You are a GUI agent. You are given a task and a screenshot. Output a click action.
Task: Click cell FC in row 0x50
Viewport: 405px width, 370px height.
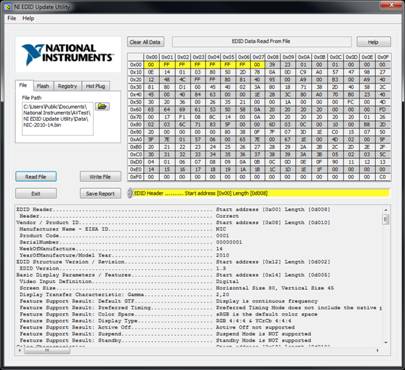click(x=351, y=102)
